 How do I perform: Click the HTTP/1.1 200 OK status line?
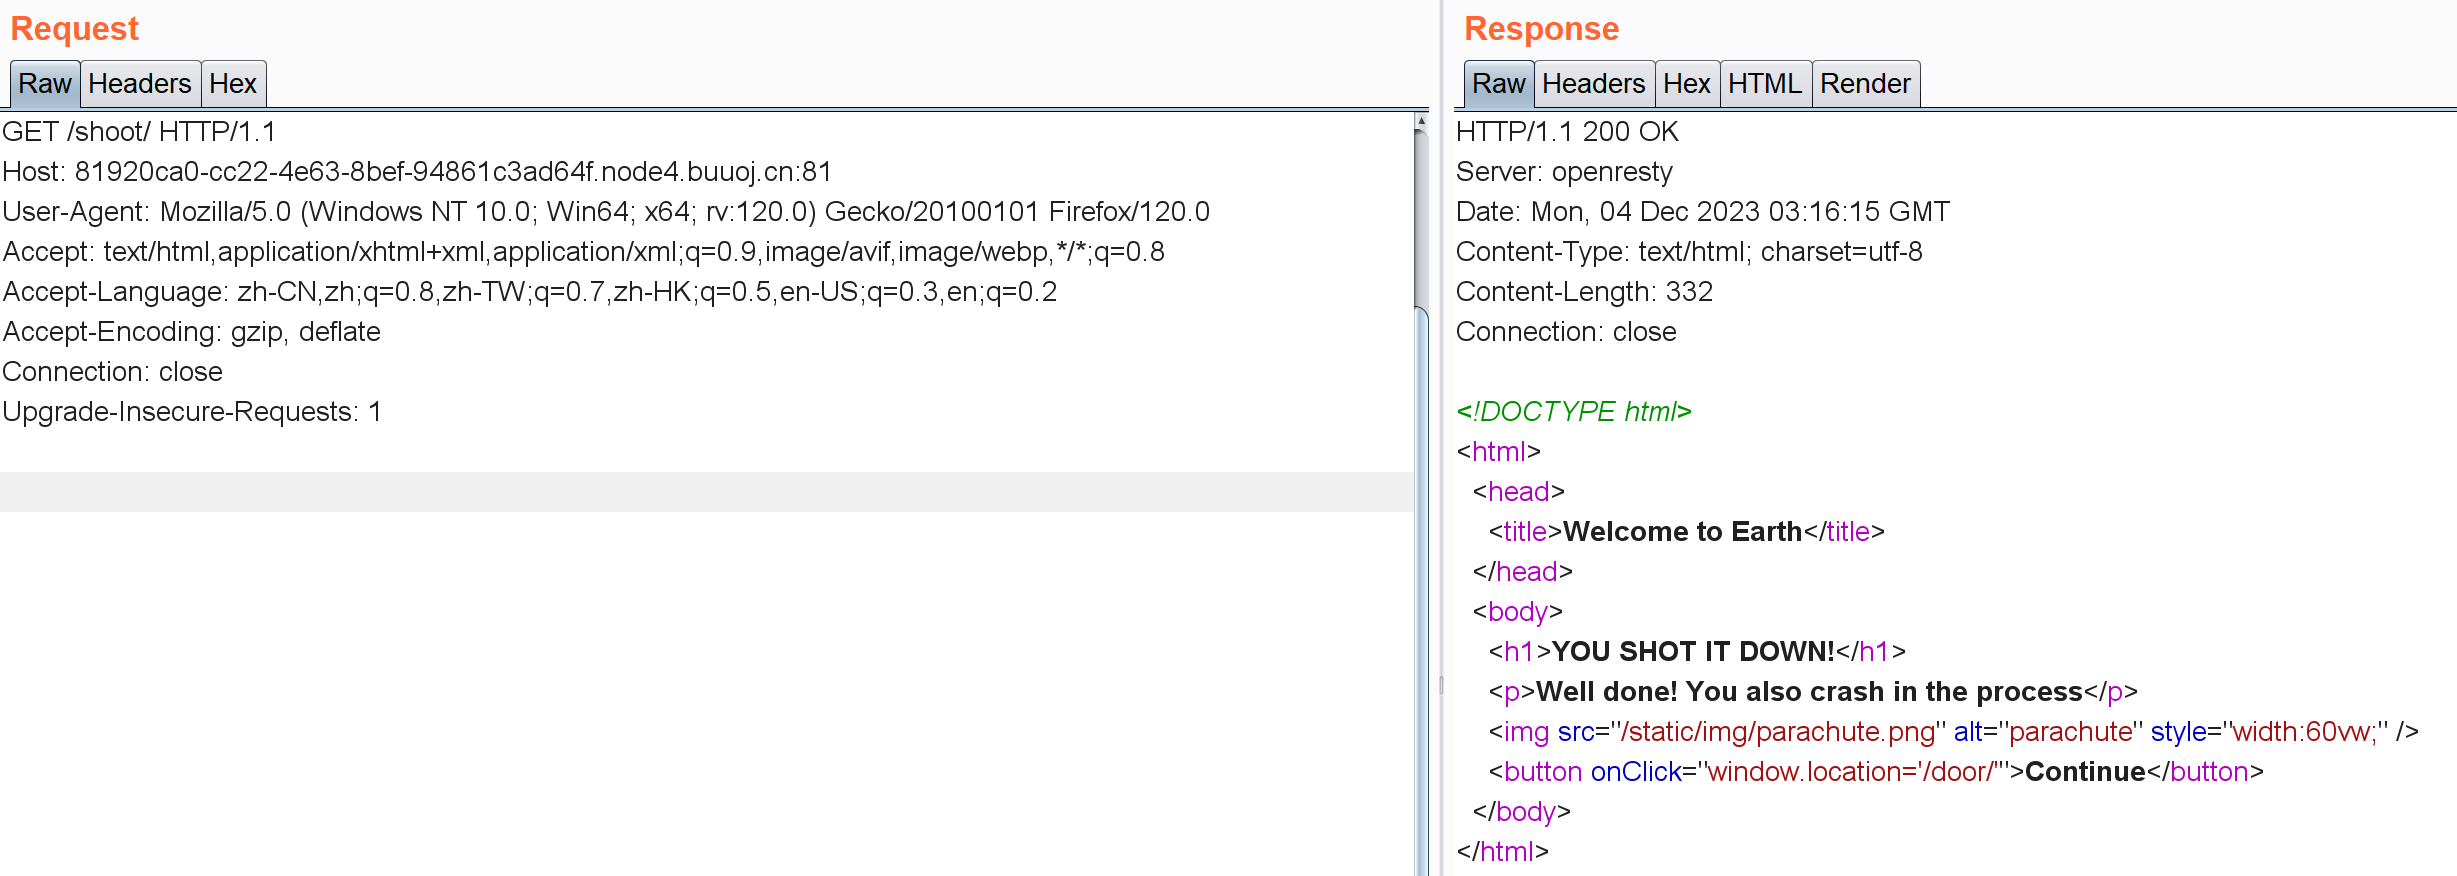(x=1567, y=132)
